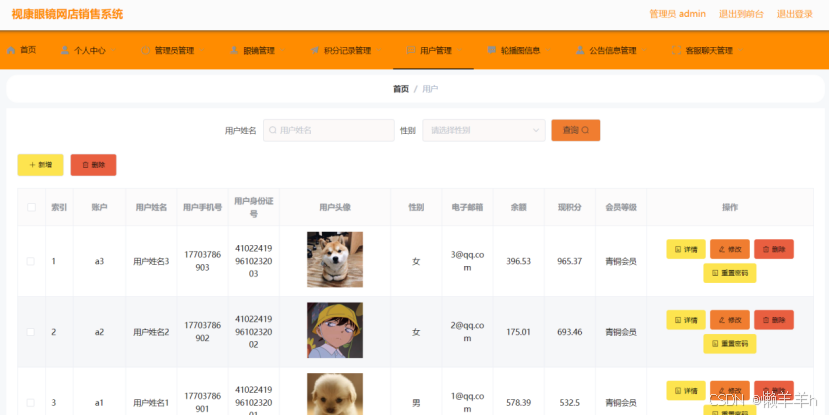Screen dimensions: 830x416
Task: Open the 管理员管理 menu
Action: tap(173, 50)
